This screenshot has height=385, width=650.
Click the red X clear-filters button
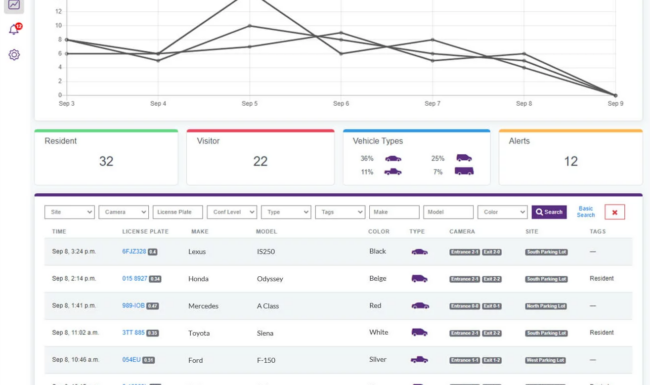pyautogui.click(x=614, y=212)
